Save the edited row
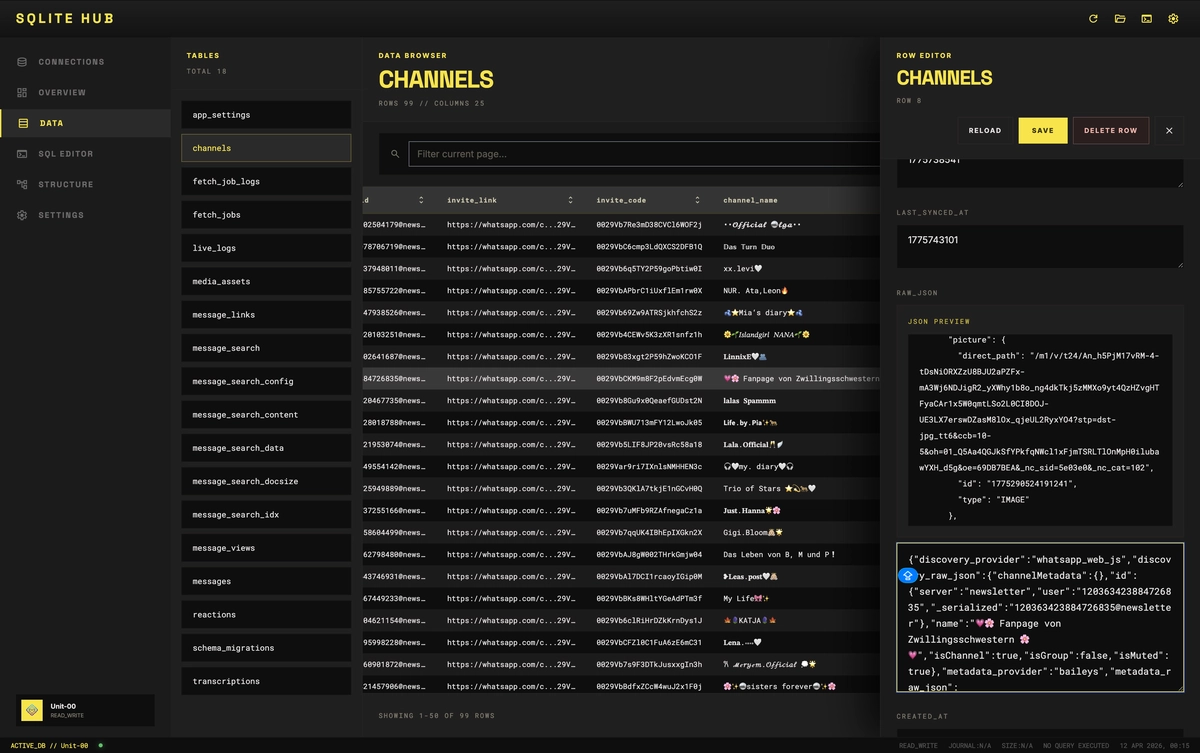This screenshot has width=1200, height=753. pos(1042,131)
